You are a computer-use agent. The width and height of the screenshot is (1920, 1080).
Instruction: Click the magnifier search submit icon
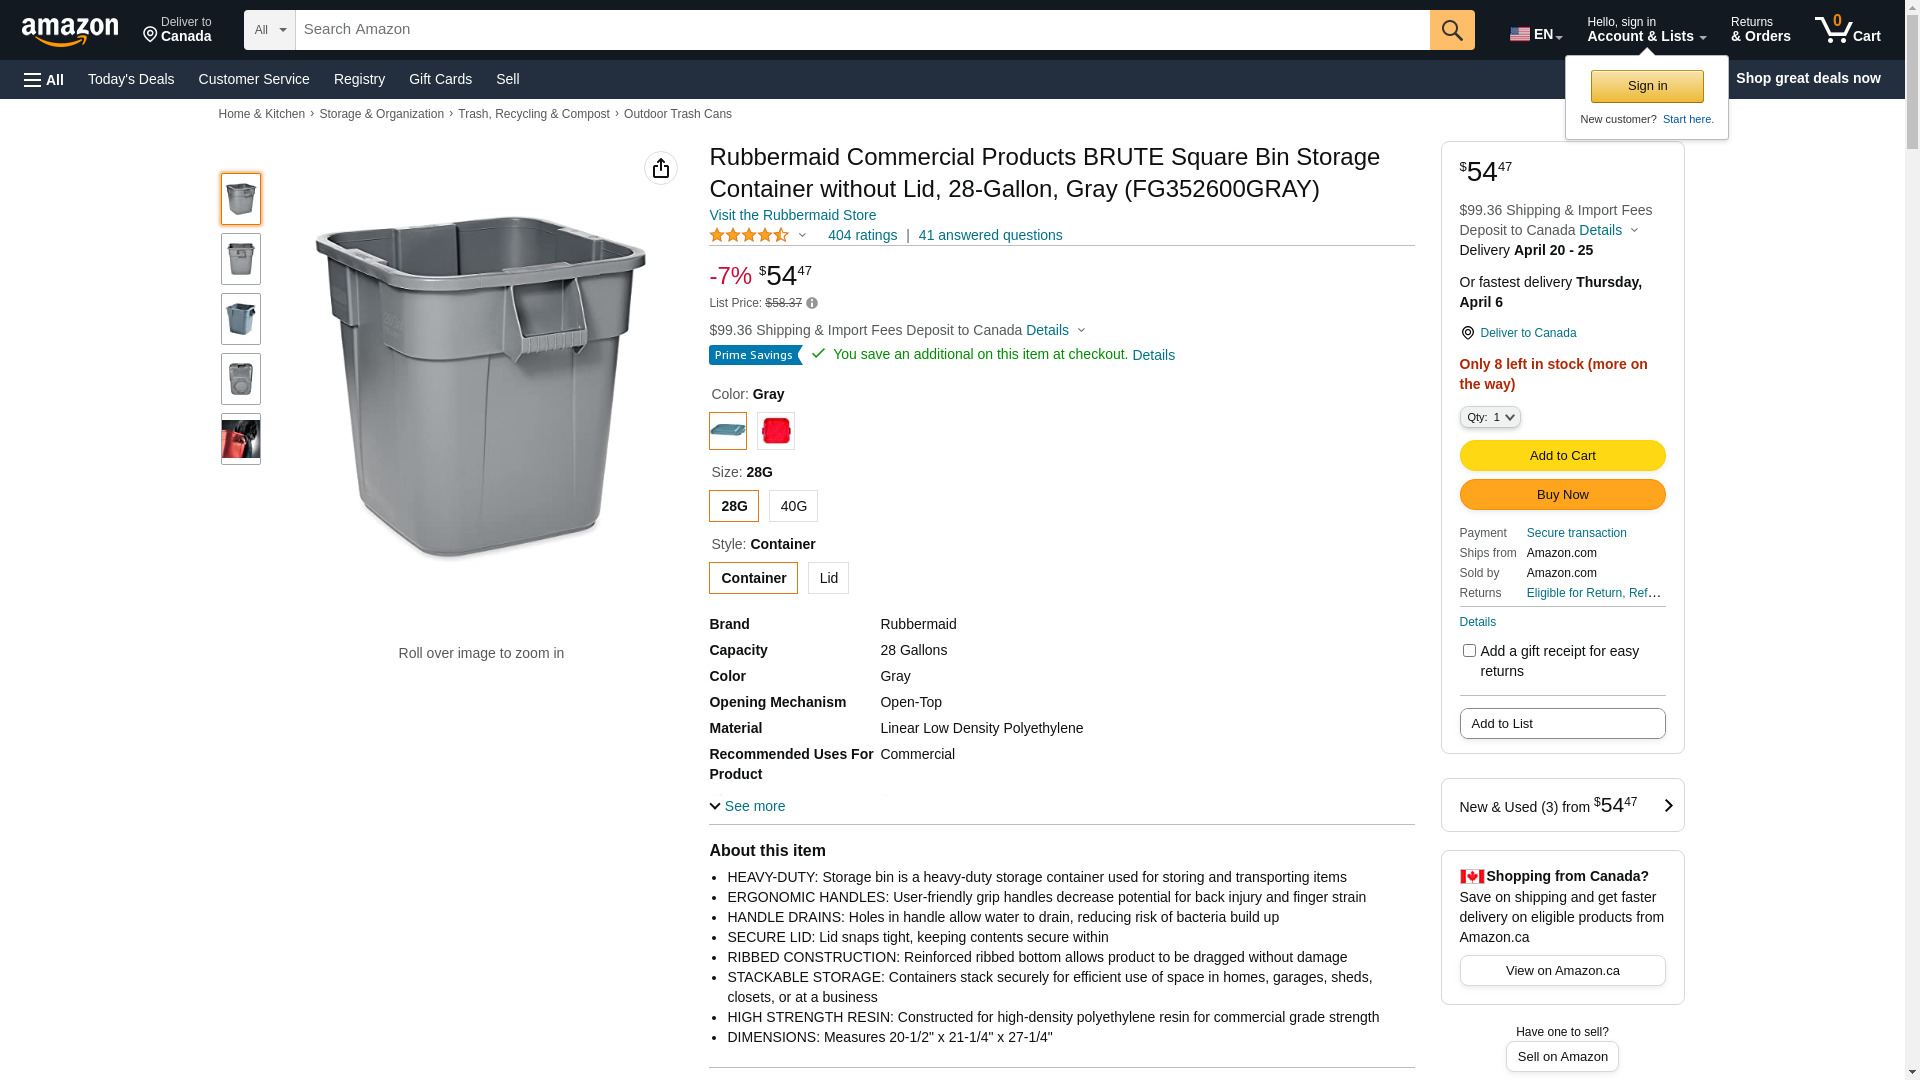coord(1452,30)
